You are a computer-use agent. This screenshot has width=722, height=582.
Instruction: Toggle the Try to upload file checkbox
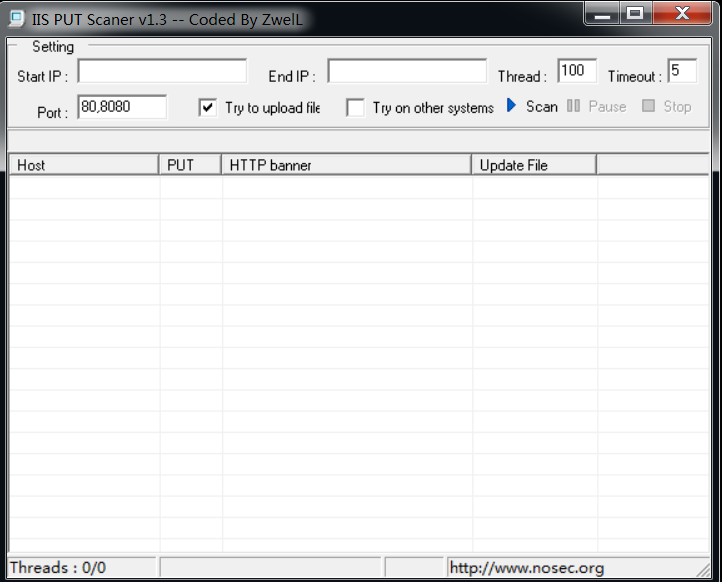(208, 108)
